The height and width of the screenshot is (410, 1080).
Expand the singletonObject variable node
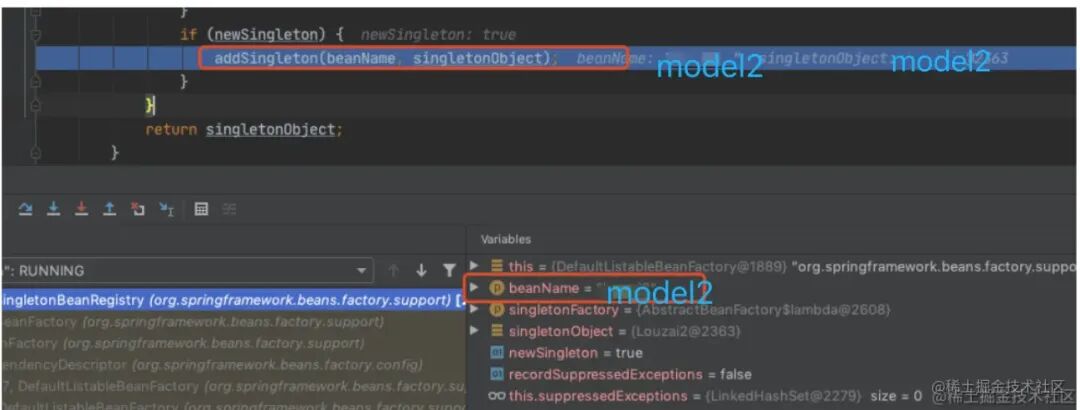pyautogui.click(x=474, y=331)
